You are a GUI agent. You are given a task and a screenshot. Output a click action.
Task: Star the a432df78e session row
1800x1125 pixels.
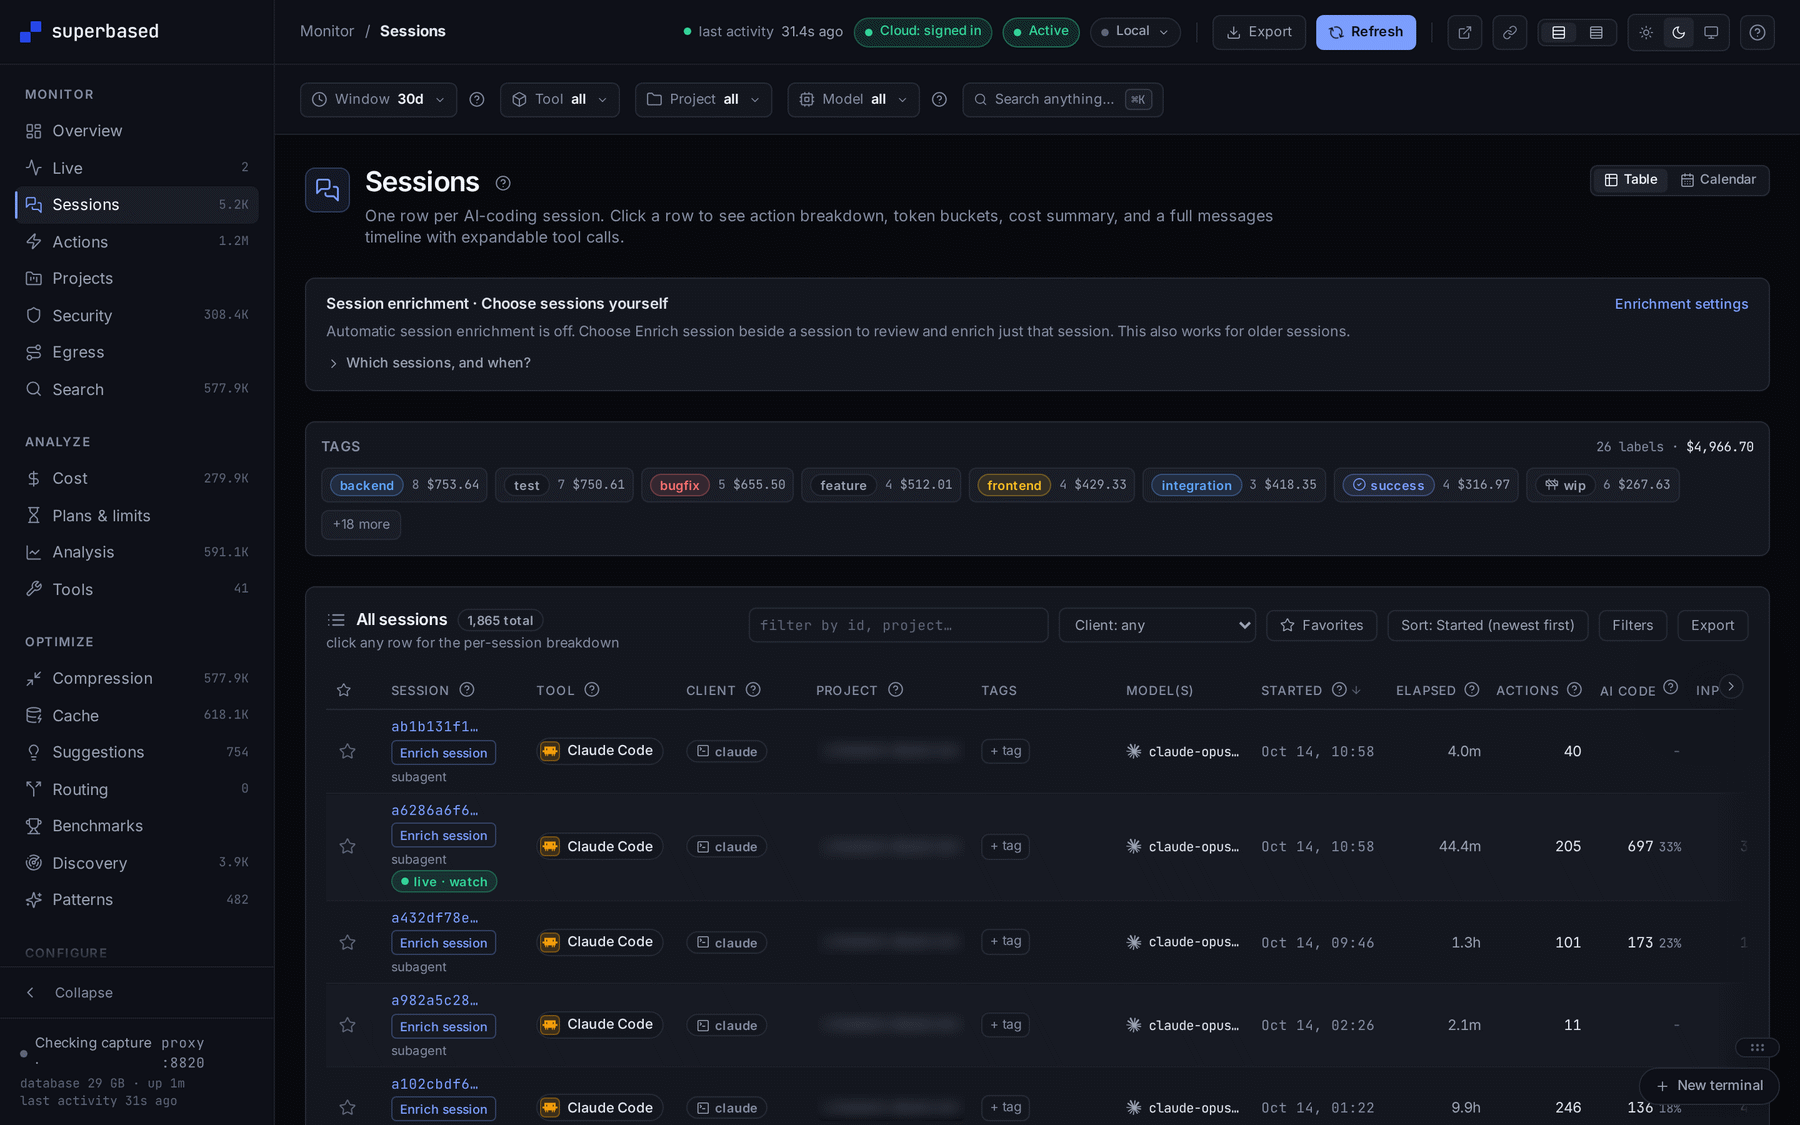347,942
